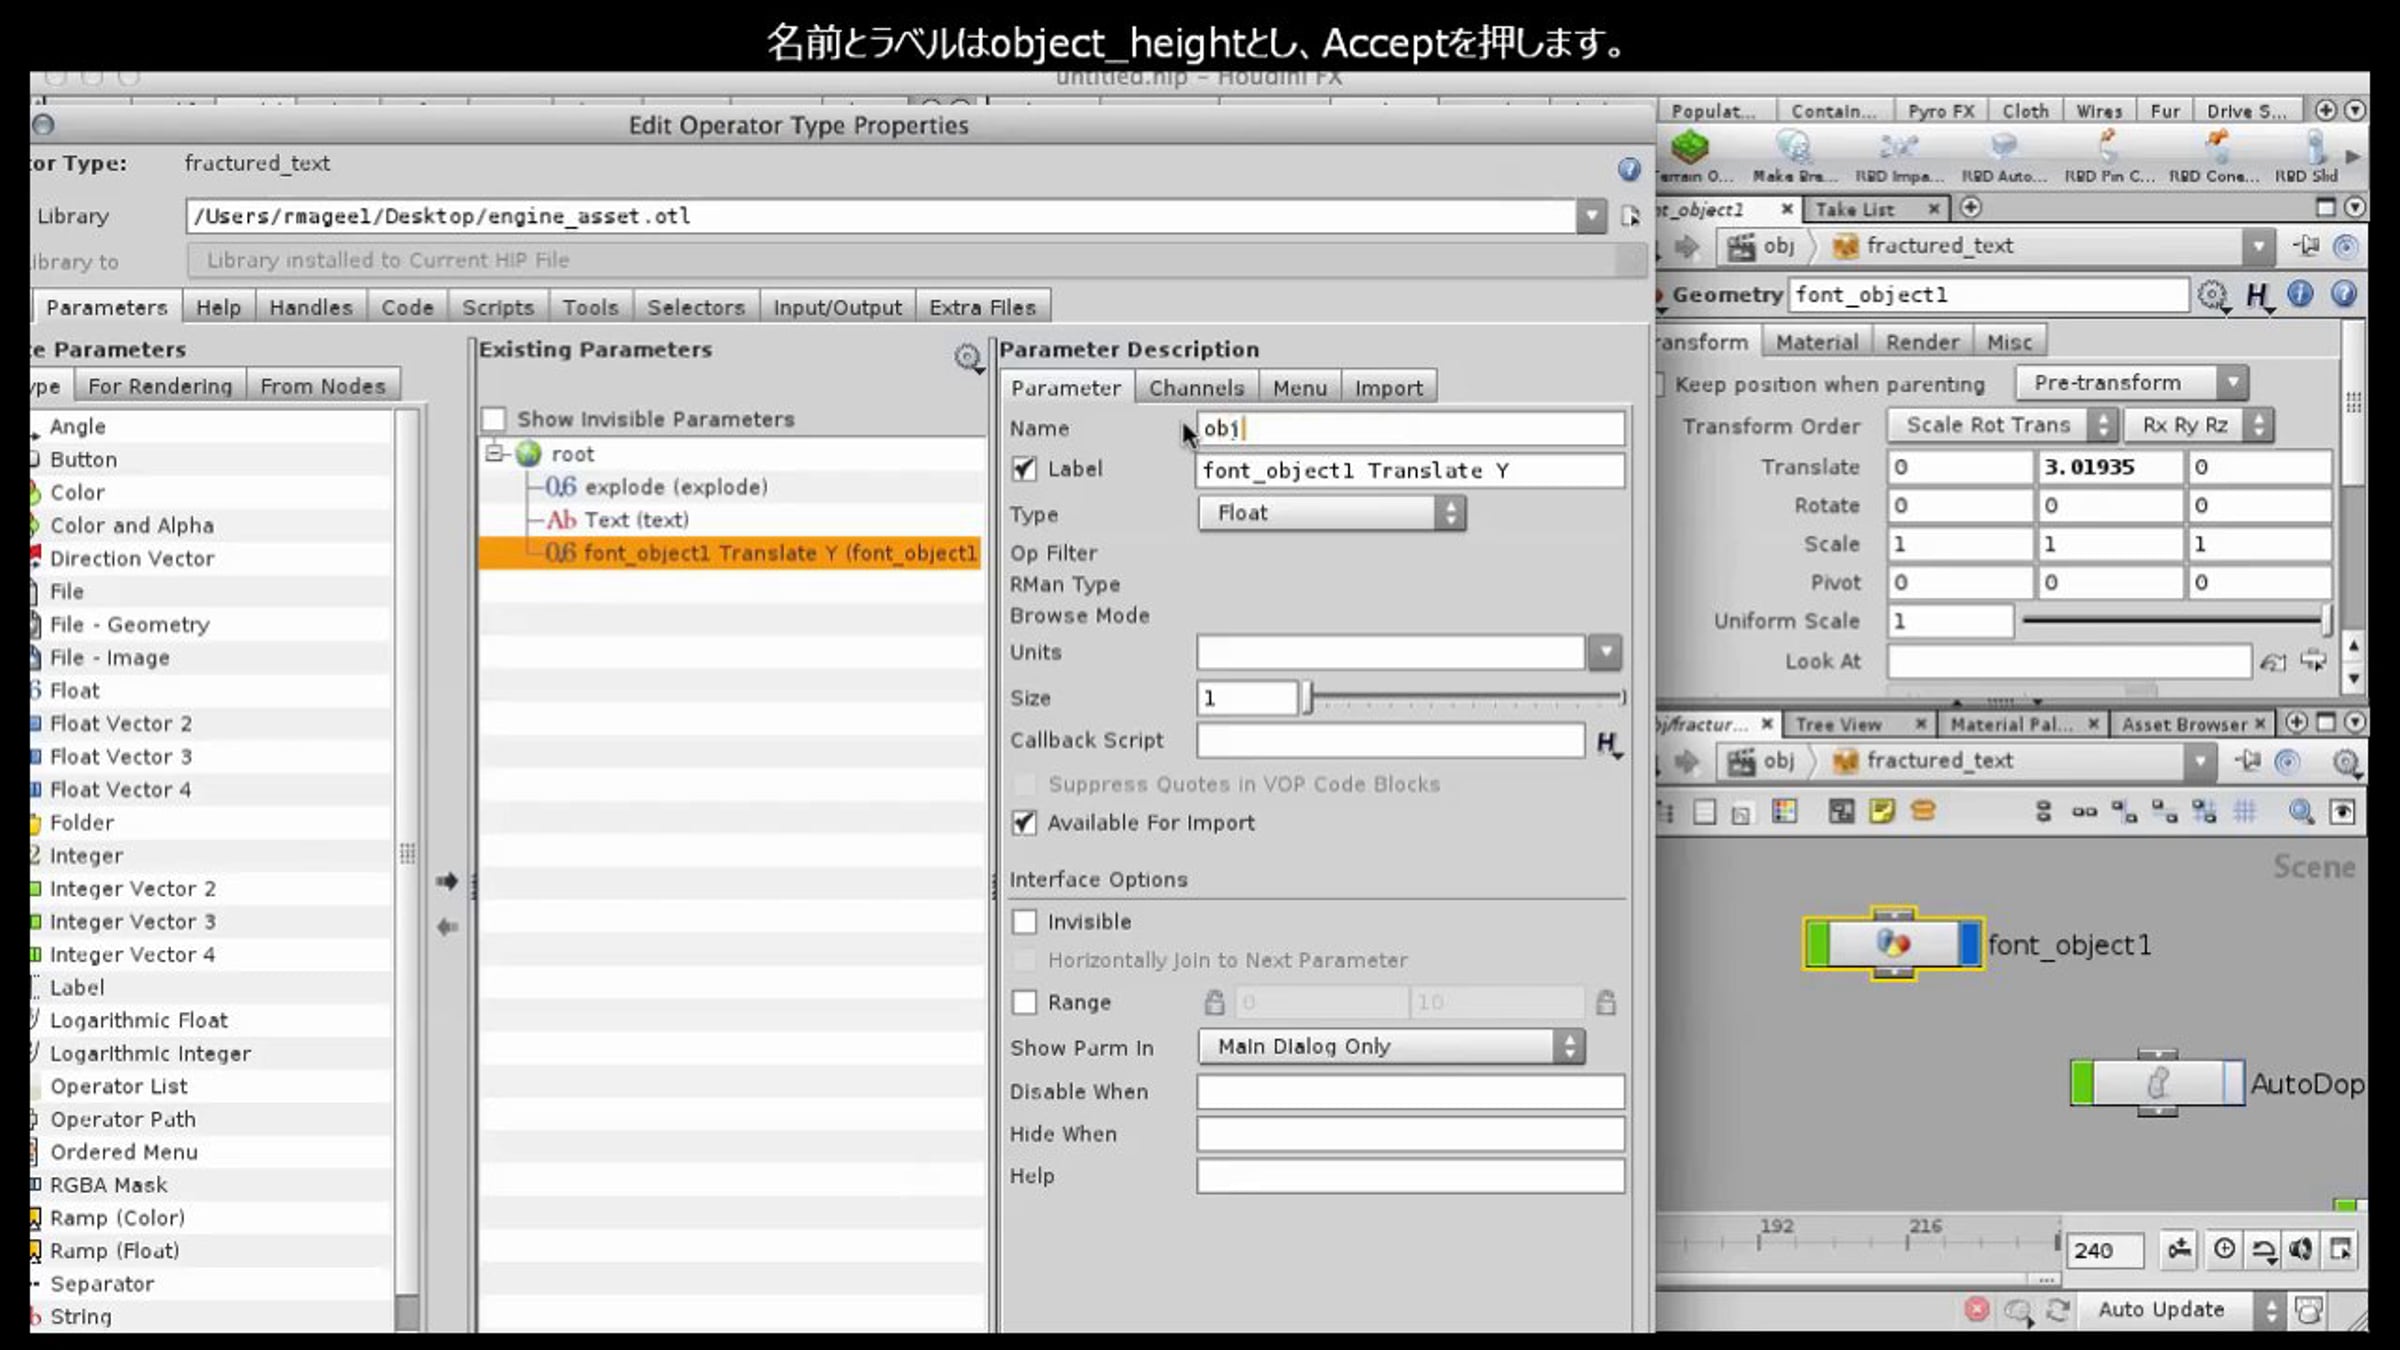Viewport: 2400px width, 1350px height.
Task: Toggle the Range minimum lock icon
Action: pos(1214,1002)
